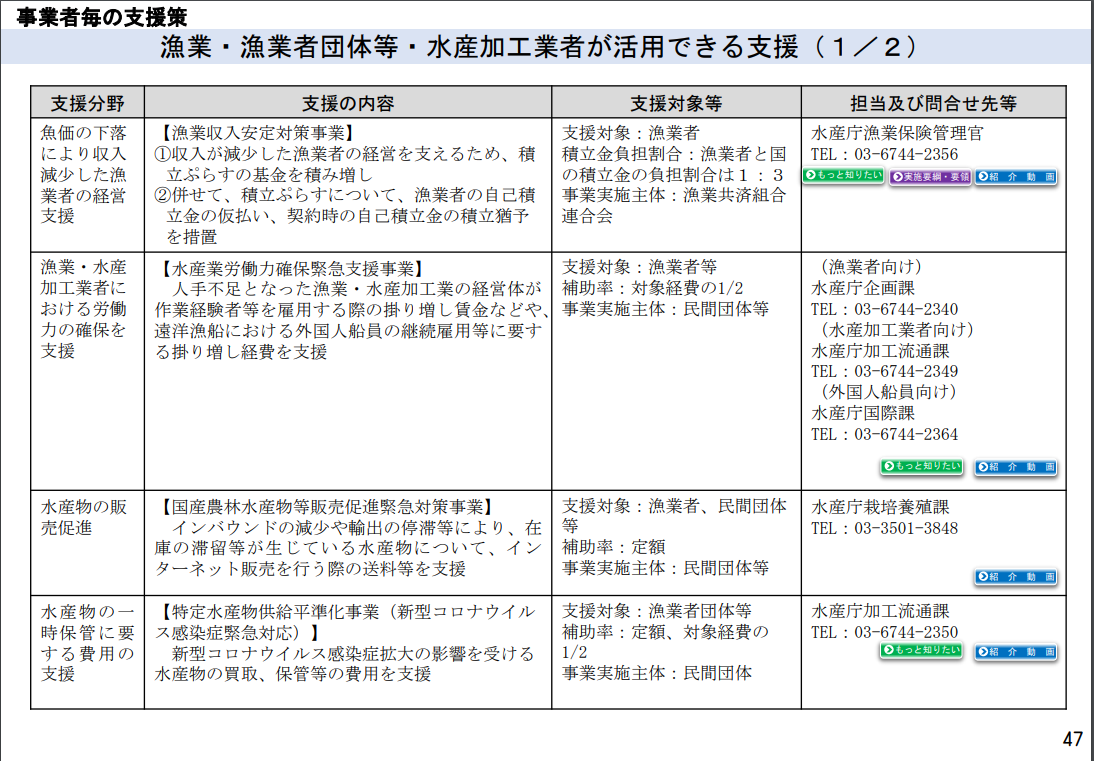
Task: Click the （漁業者向け） label
Action: (x=871, y=267)
